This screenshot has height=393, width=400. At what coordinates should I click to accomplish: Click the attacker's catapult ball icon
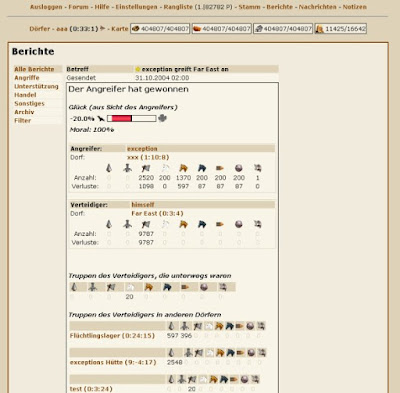238,168
